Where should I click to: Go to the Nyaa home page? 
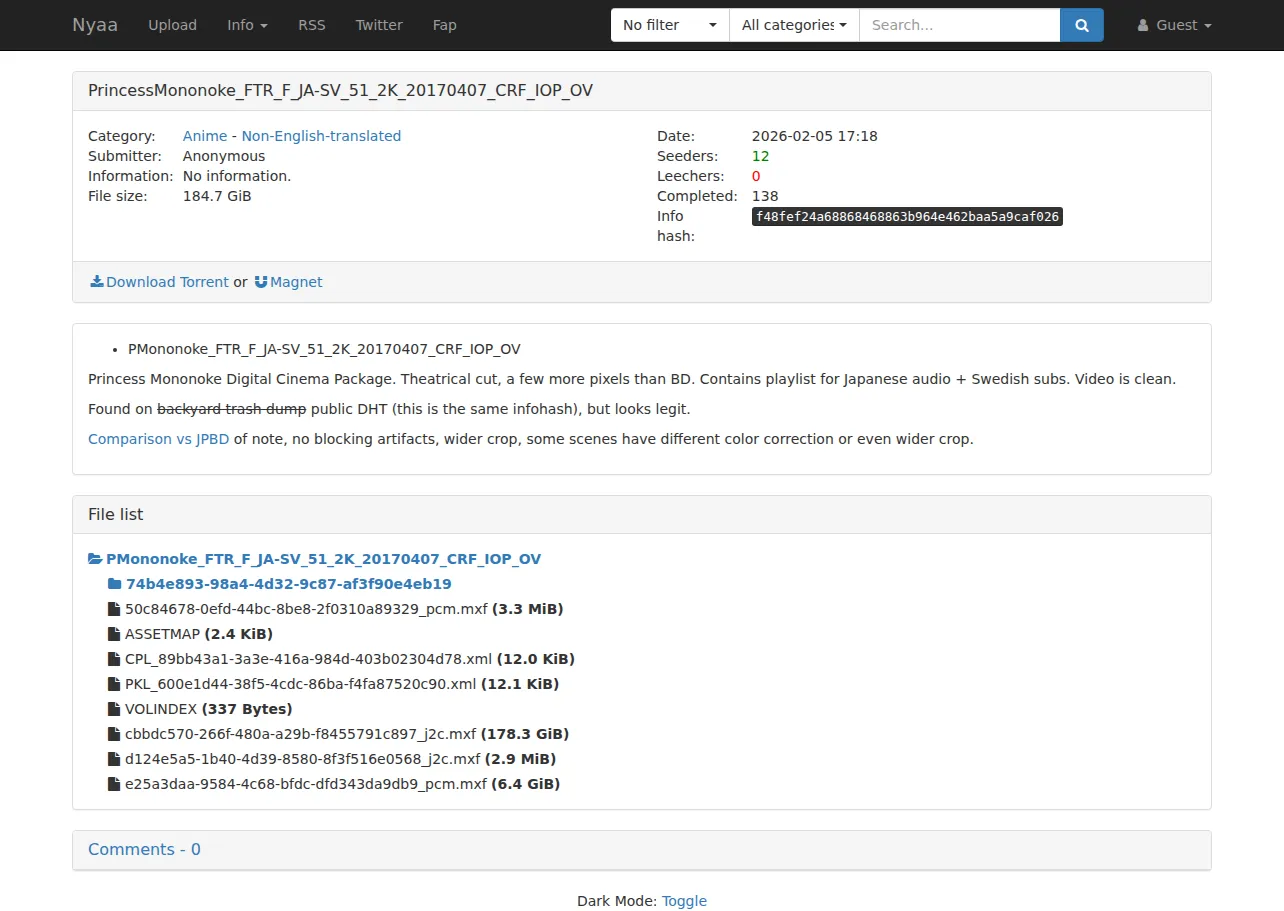click(x=95, y=25)
